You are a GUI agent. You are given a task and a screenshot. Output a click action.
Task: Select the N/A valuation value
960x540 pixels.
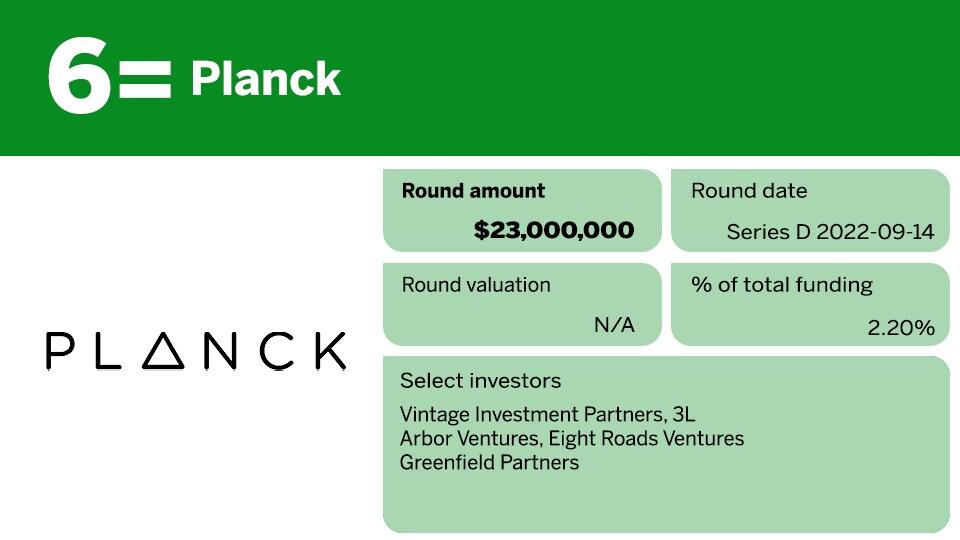[614, 325]
